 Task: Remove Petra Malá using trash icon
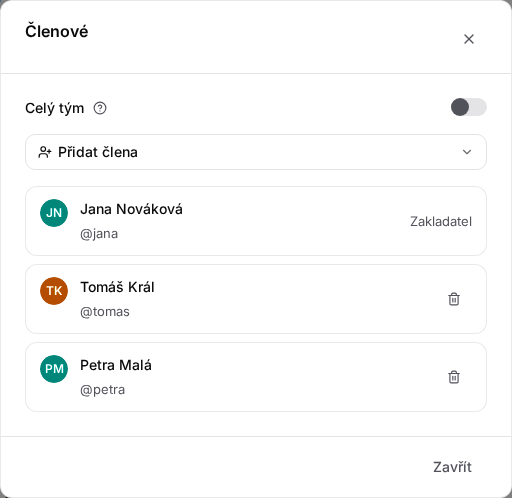click(454, 377)
